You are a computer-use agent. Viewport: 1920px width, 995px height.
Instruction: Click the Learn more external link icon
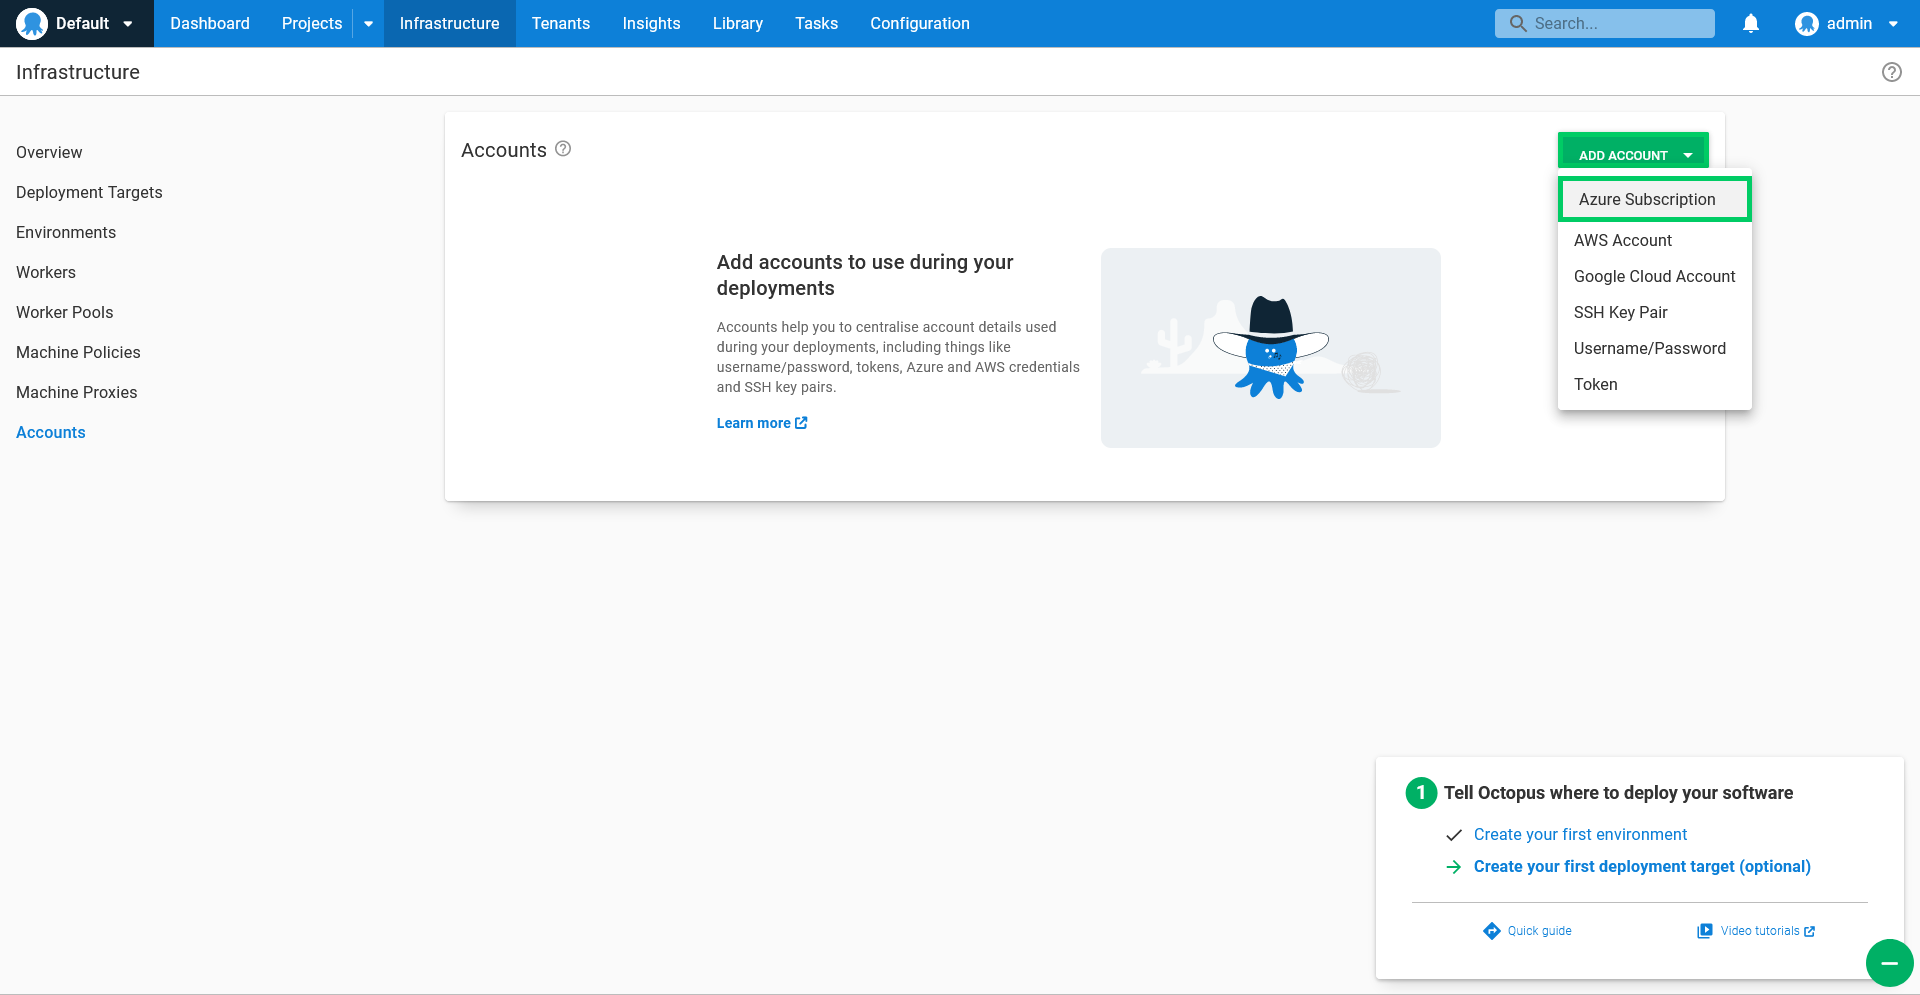[801, 423]
